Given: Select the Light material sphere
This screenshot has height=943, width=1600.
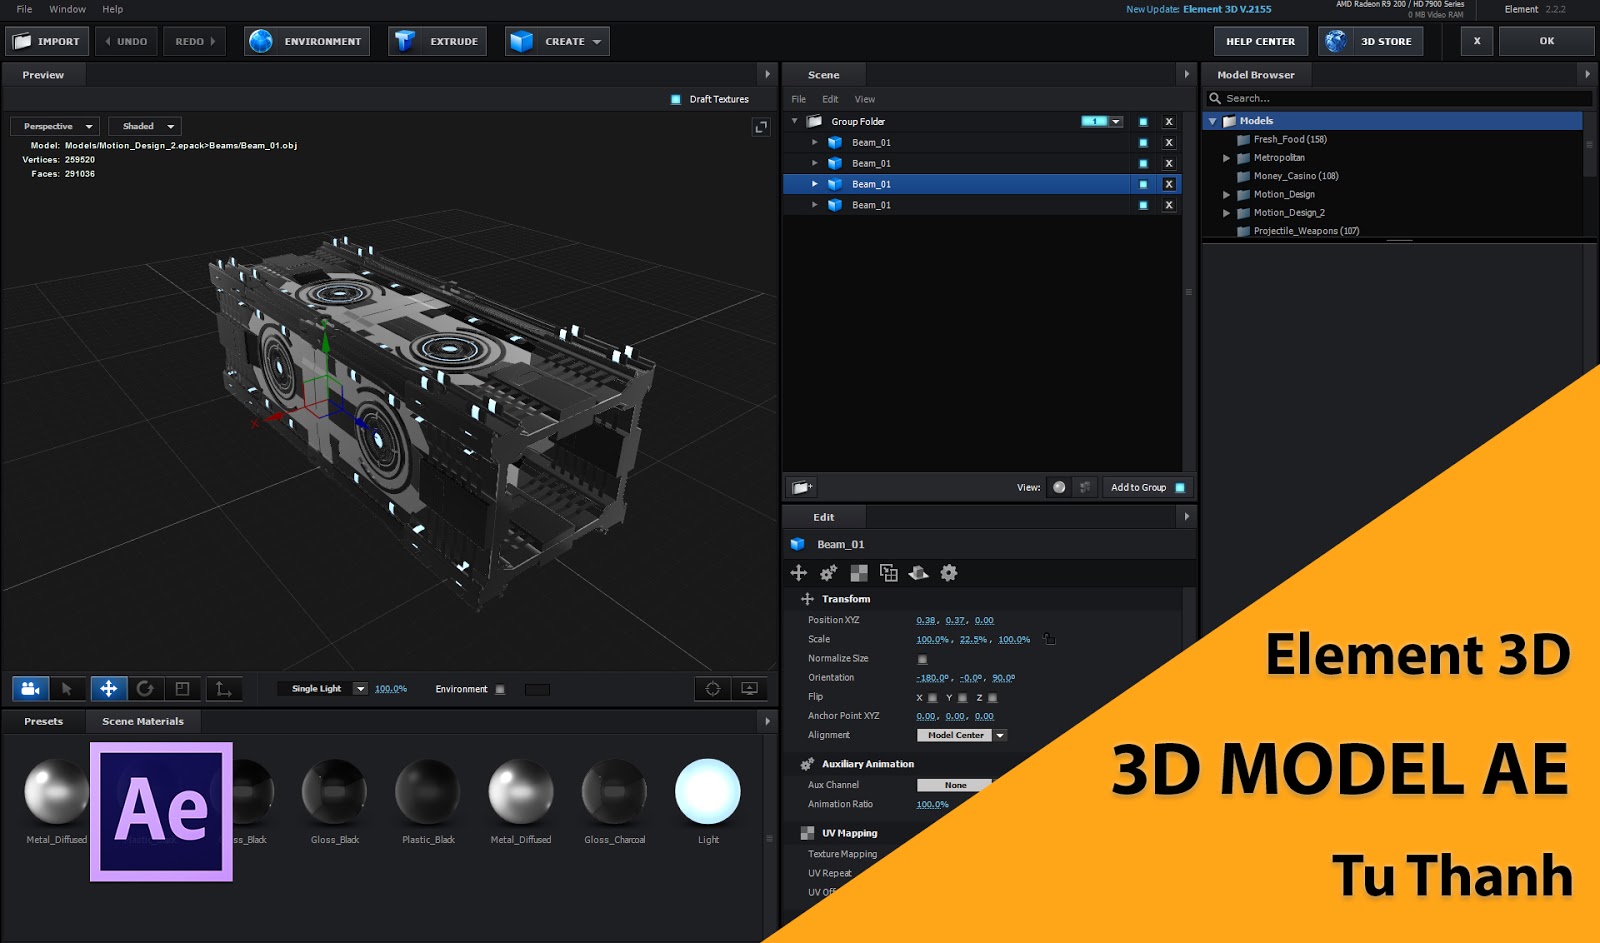Looking at the screenshot, I should point(708,792).
